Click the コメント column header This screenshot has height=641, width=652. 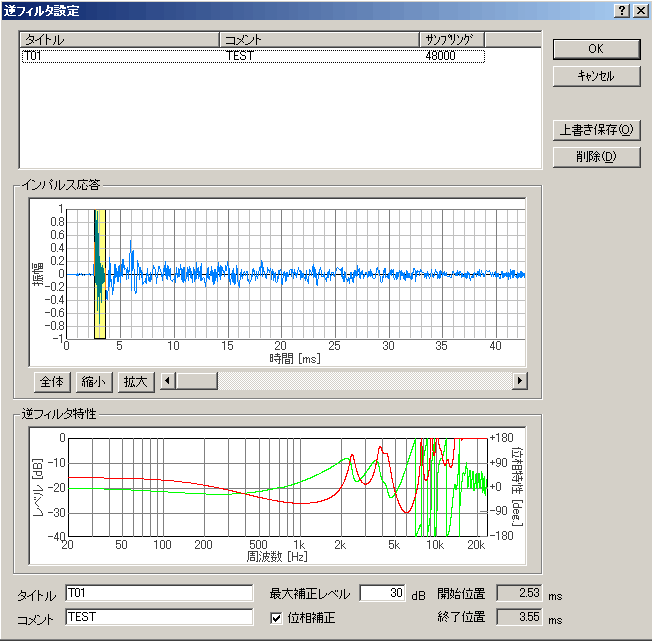pos(319,40)
